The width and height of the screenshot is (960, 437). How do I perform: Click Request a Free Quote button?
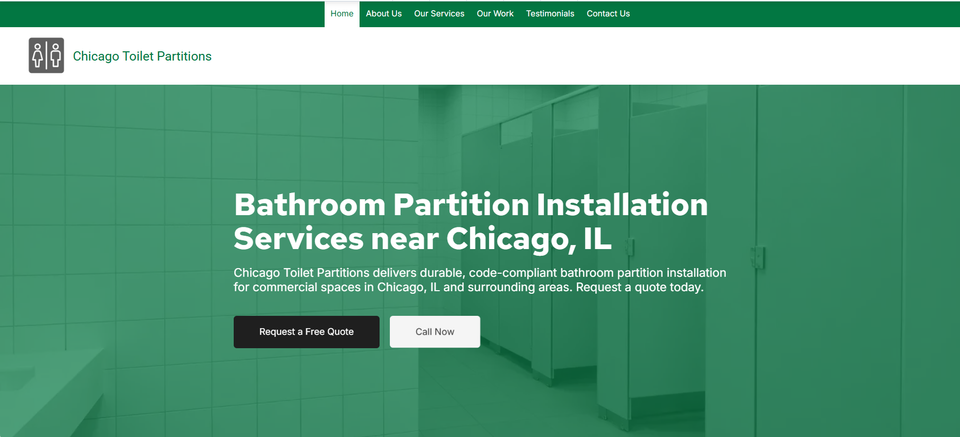tap(306, 332)
